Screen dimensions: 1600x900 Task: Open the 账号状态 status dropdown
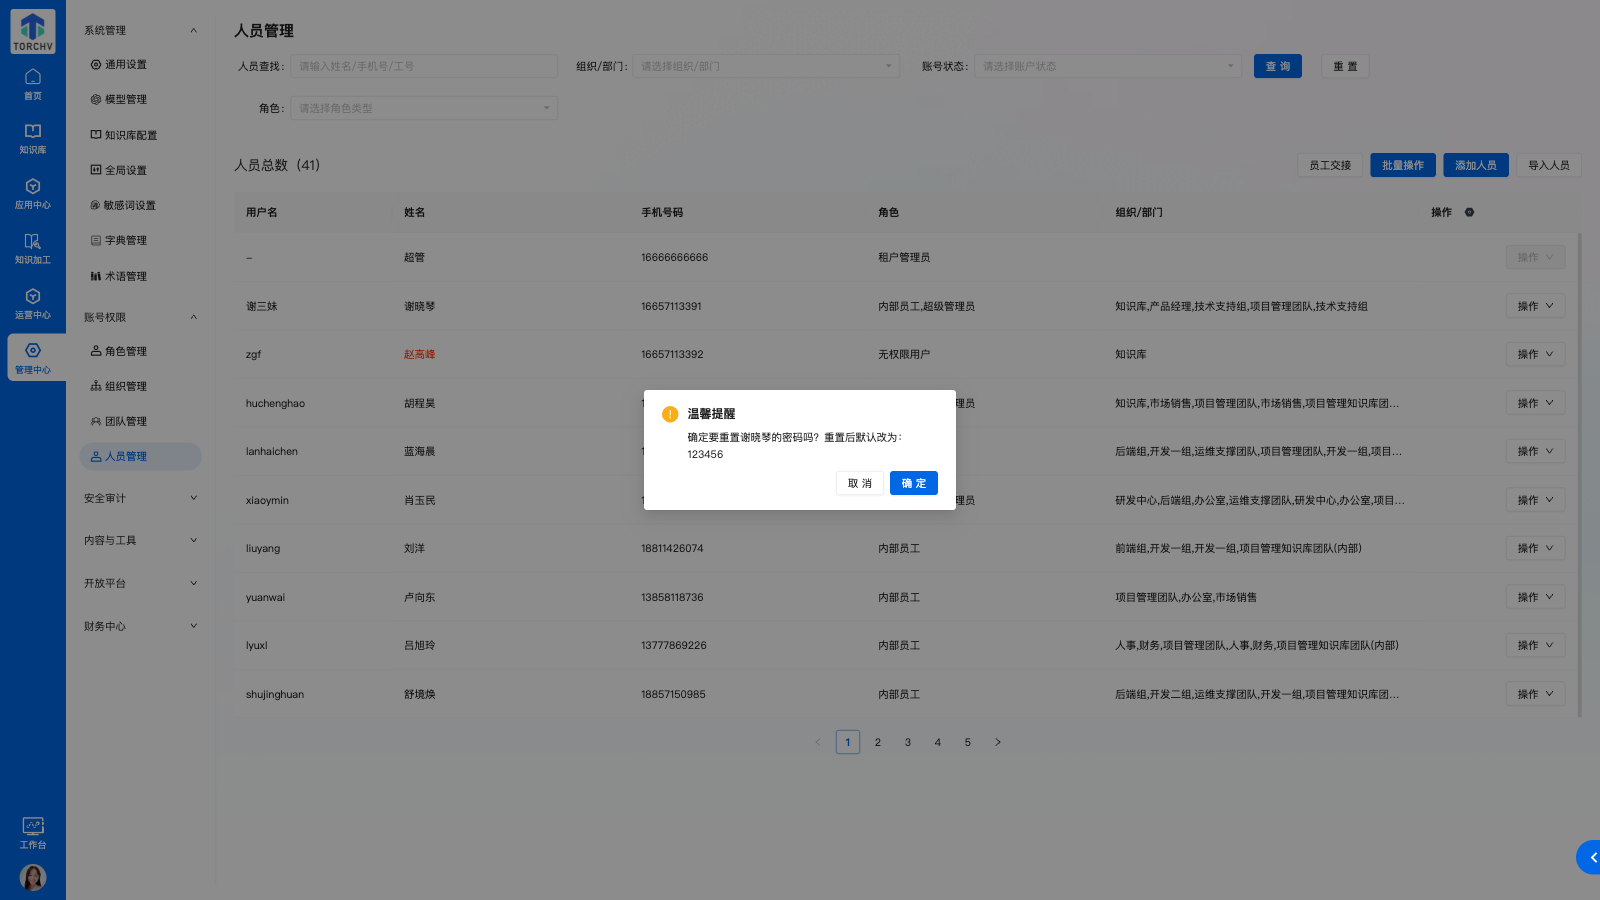coord(1107,66)
